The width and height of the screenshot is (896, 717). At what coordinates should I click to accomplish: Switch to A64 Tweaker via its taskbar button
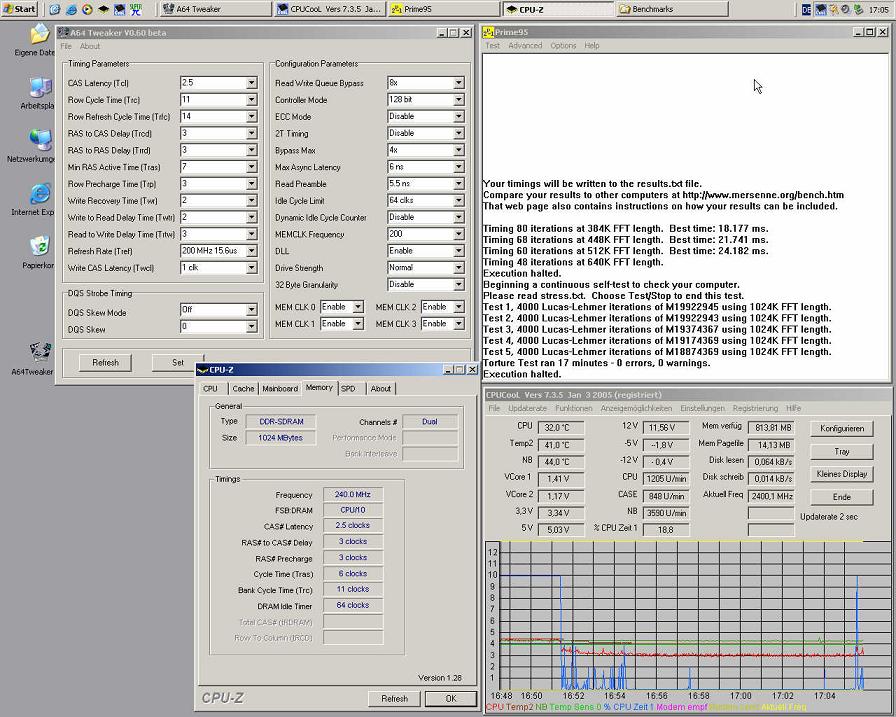point(215,9)
